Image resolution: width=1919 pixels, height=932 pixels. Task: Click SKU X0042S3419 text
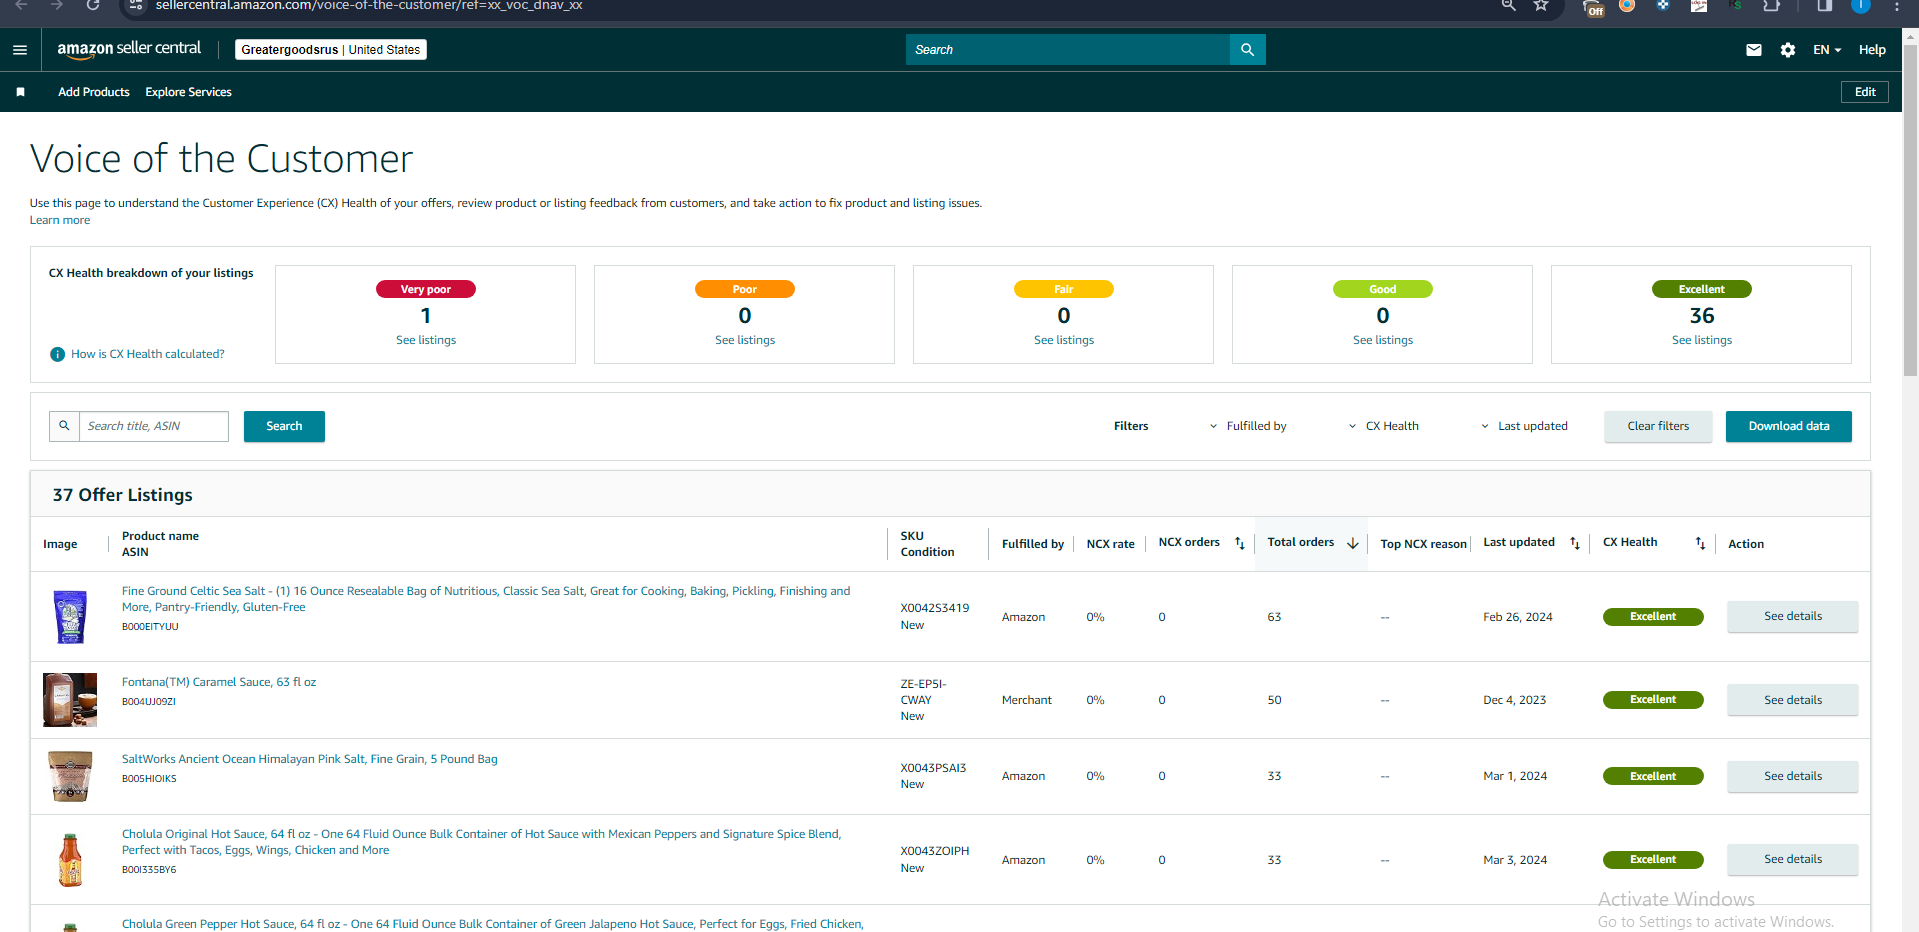[935, 608]
